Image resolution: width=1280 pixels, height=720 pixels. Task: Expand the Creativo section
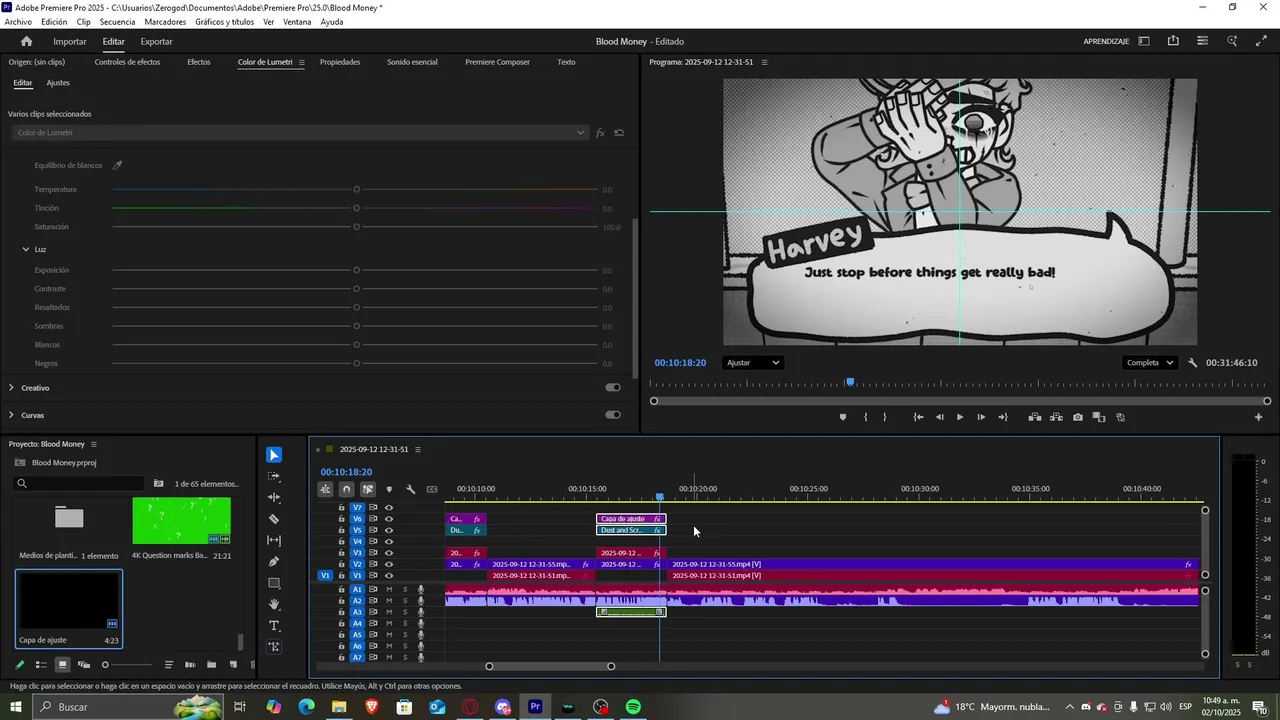click(11, 388)
